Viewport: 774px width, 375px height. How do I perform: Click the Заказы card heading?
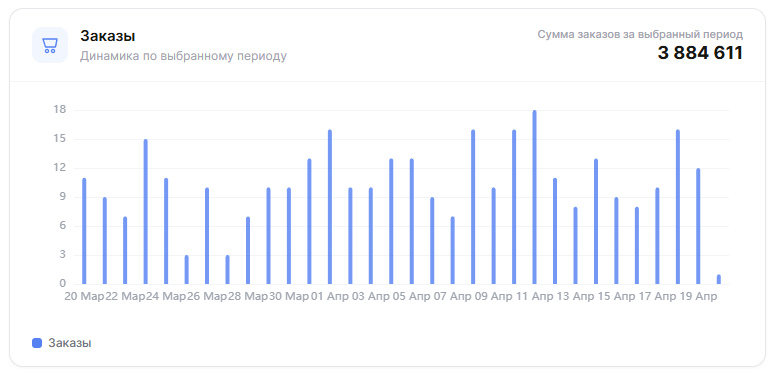[108, 36]
